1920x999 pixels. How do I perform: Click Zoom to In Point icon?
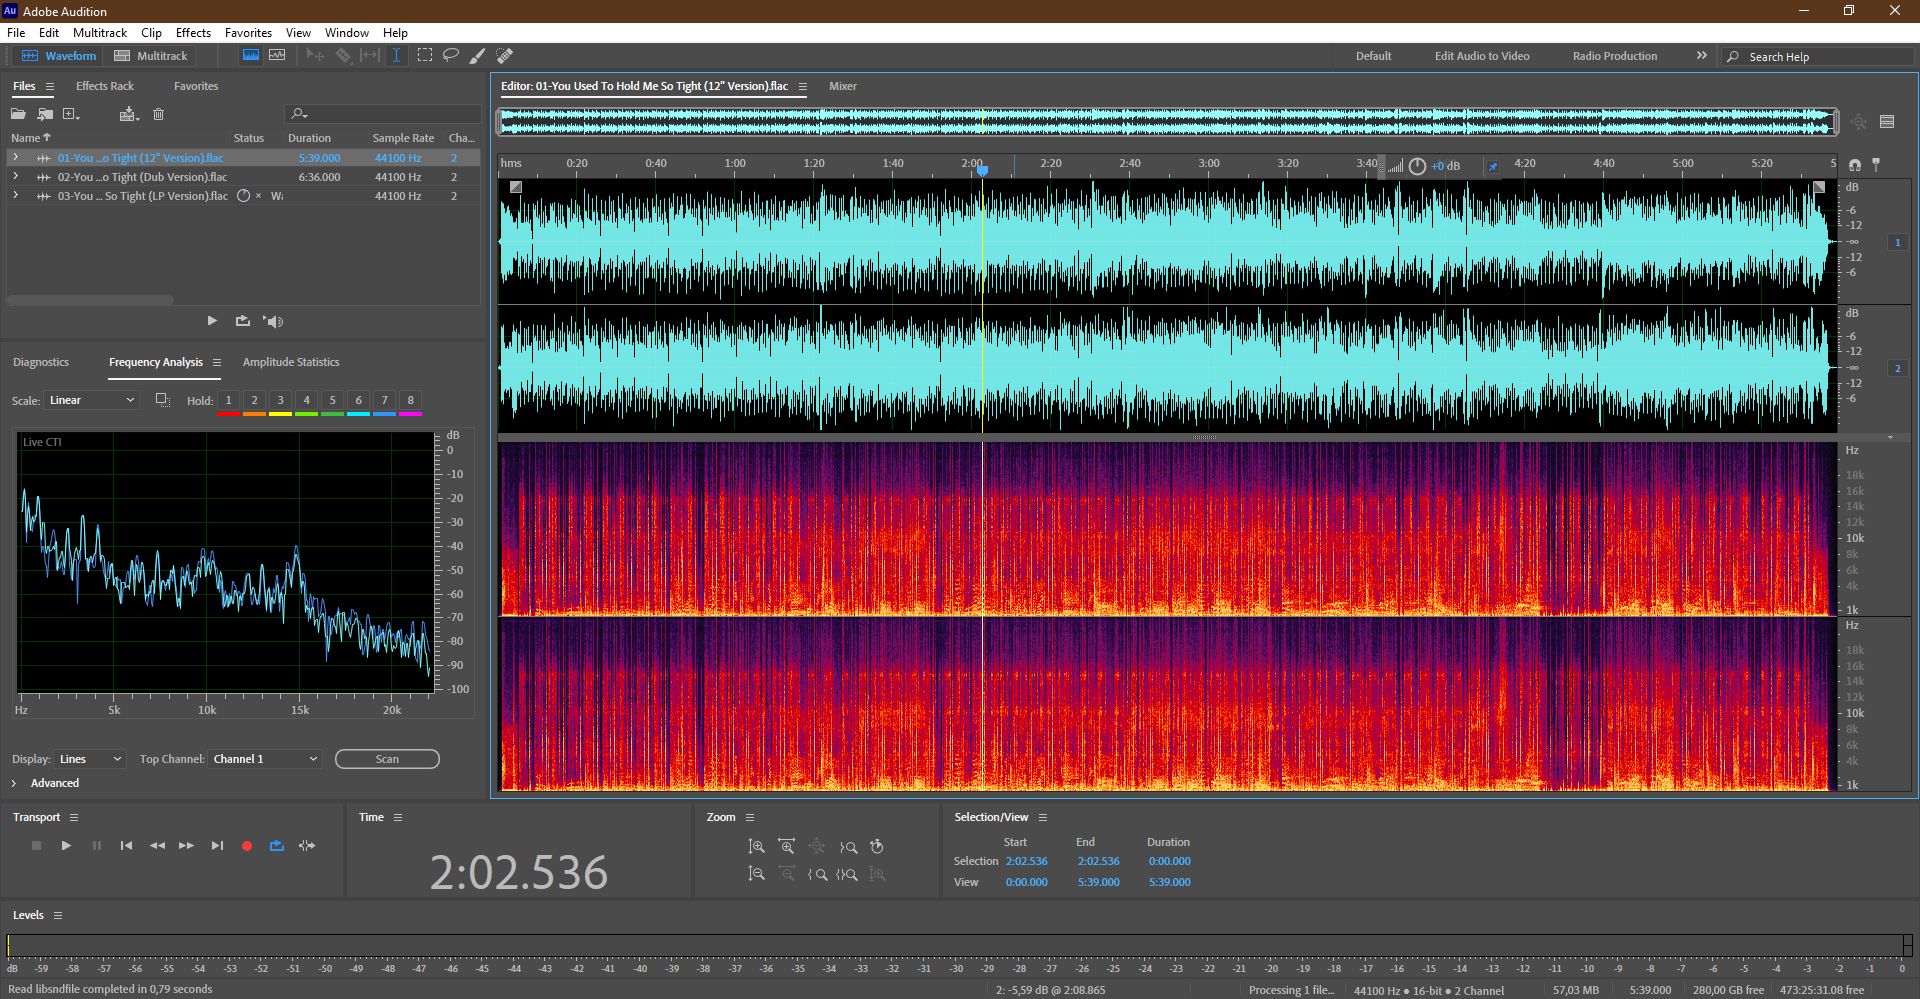point(817,874)
